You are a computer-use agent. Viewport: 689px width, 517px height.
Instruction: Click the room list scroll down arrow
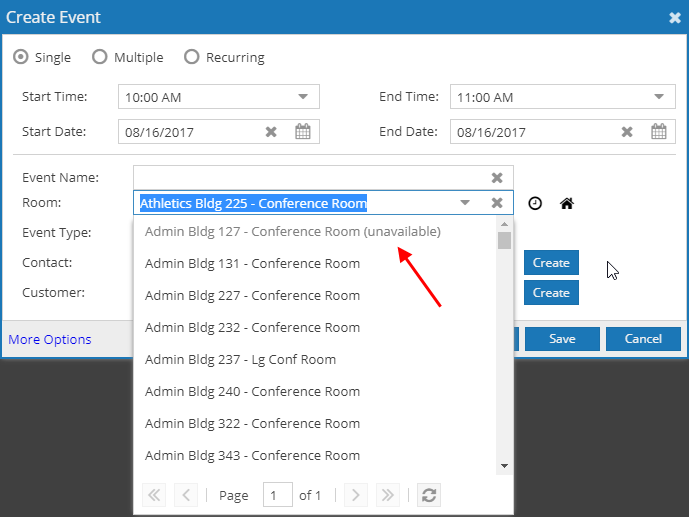pyautogui.click(x=504, y=466)
